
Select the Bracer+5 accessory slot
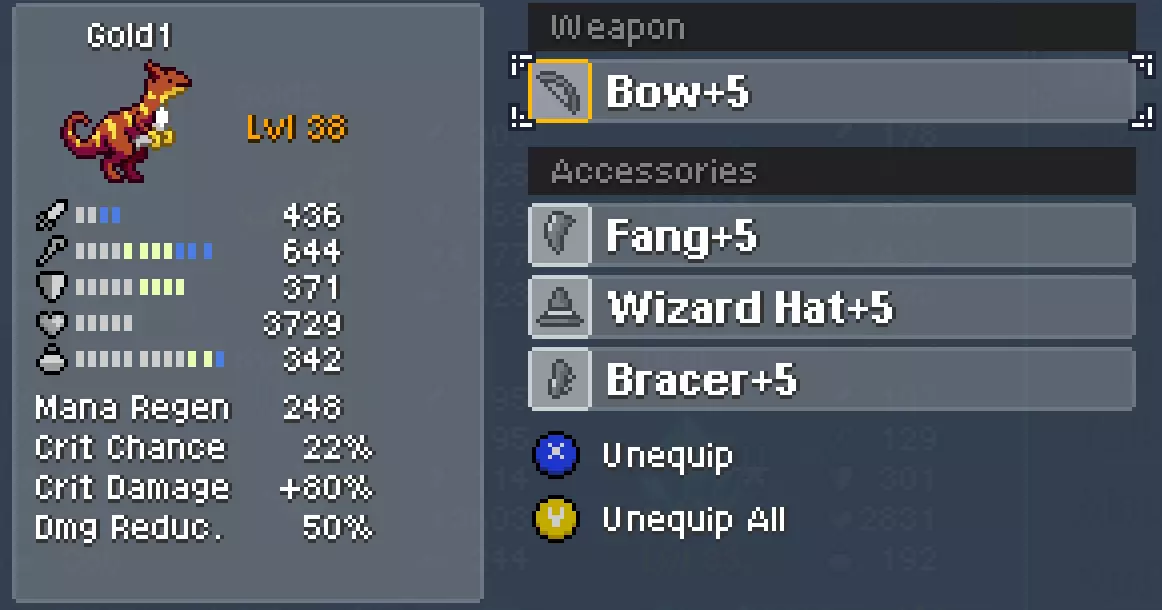coord(832,379)
